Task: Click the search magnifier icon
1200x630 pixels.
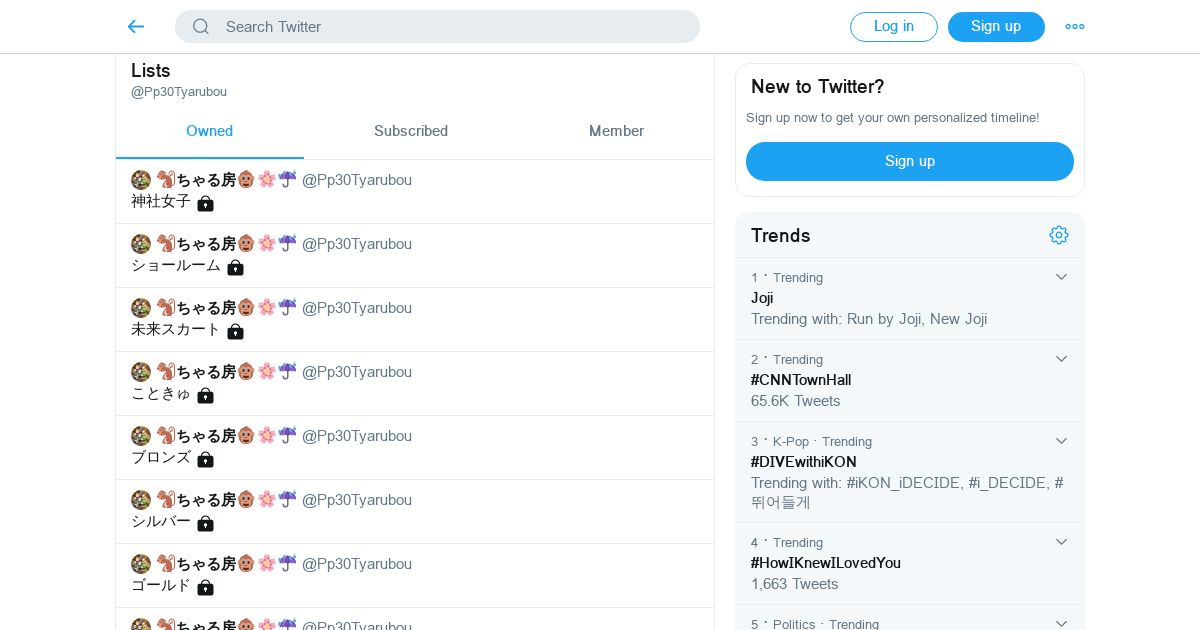Action: (x=201, y=27)
